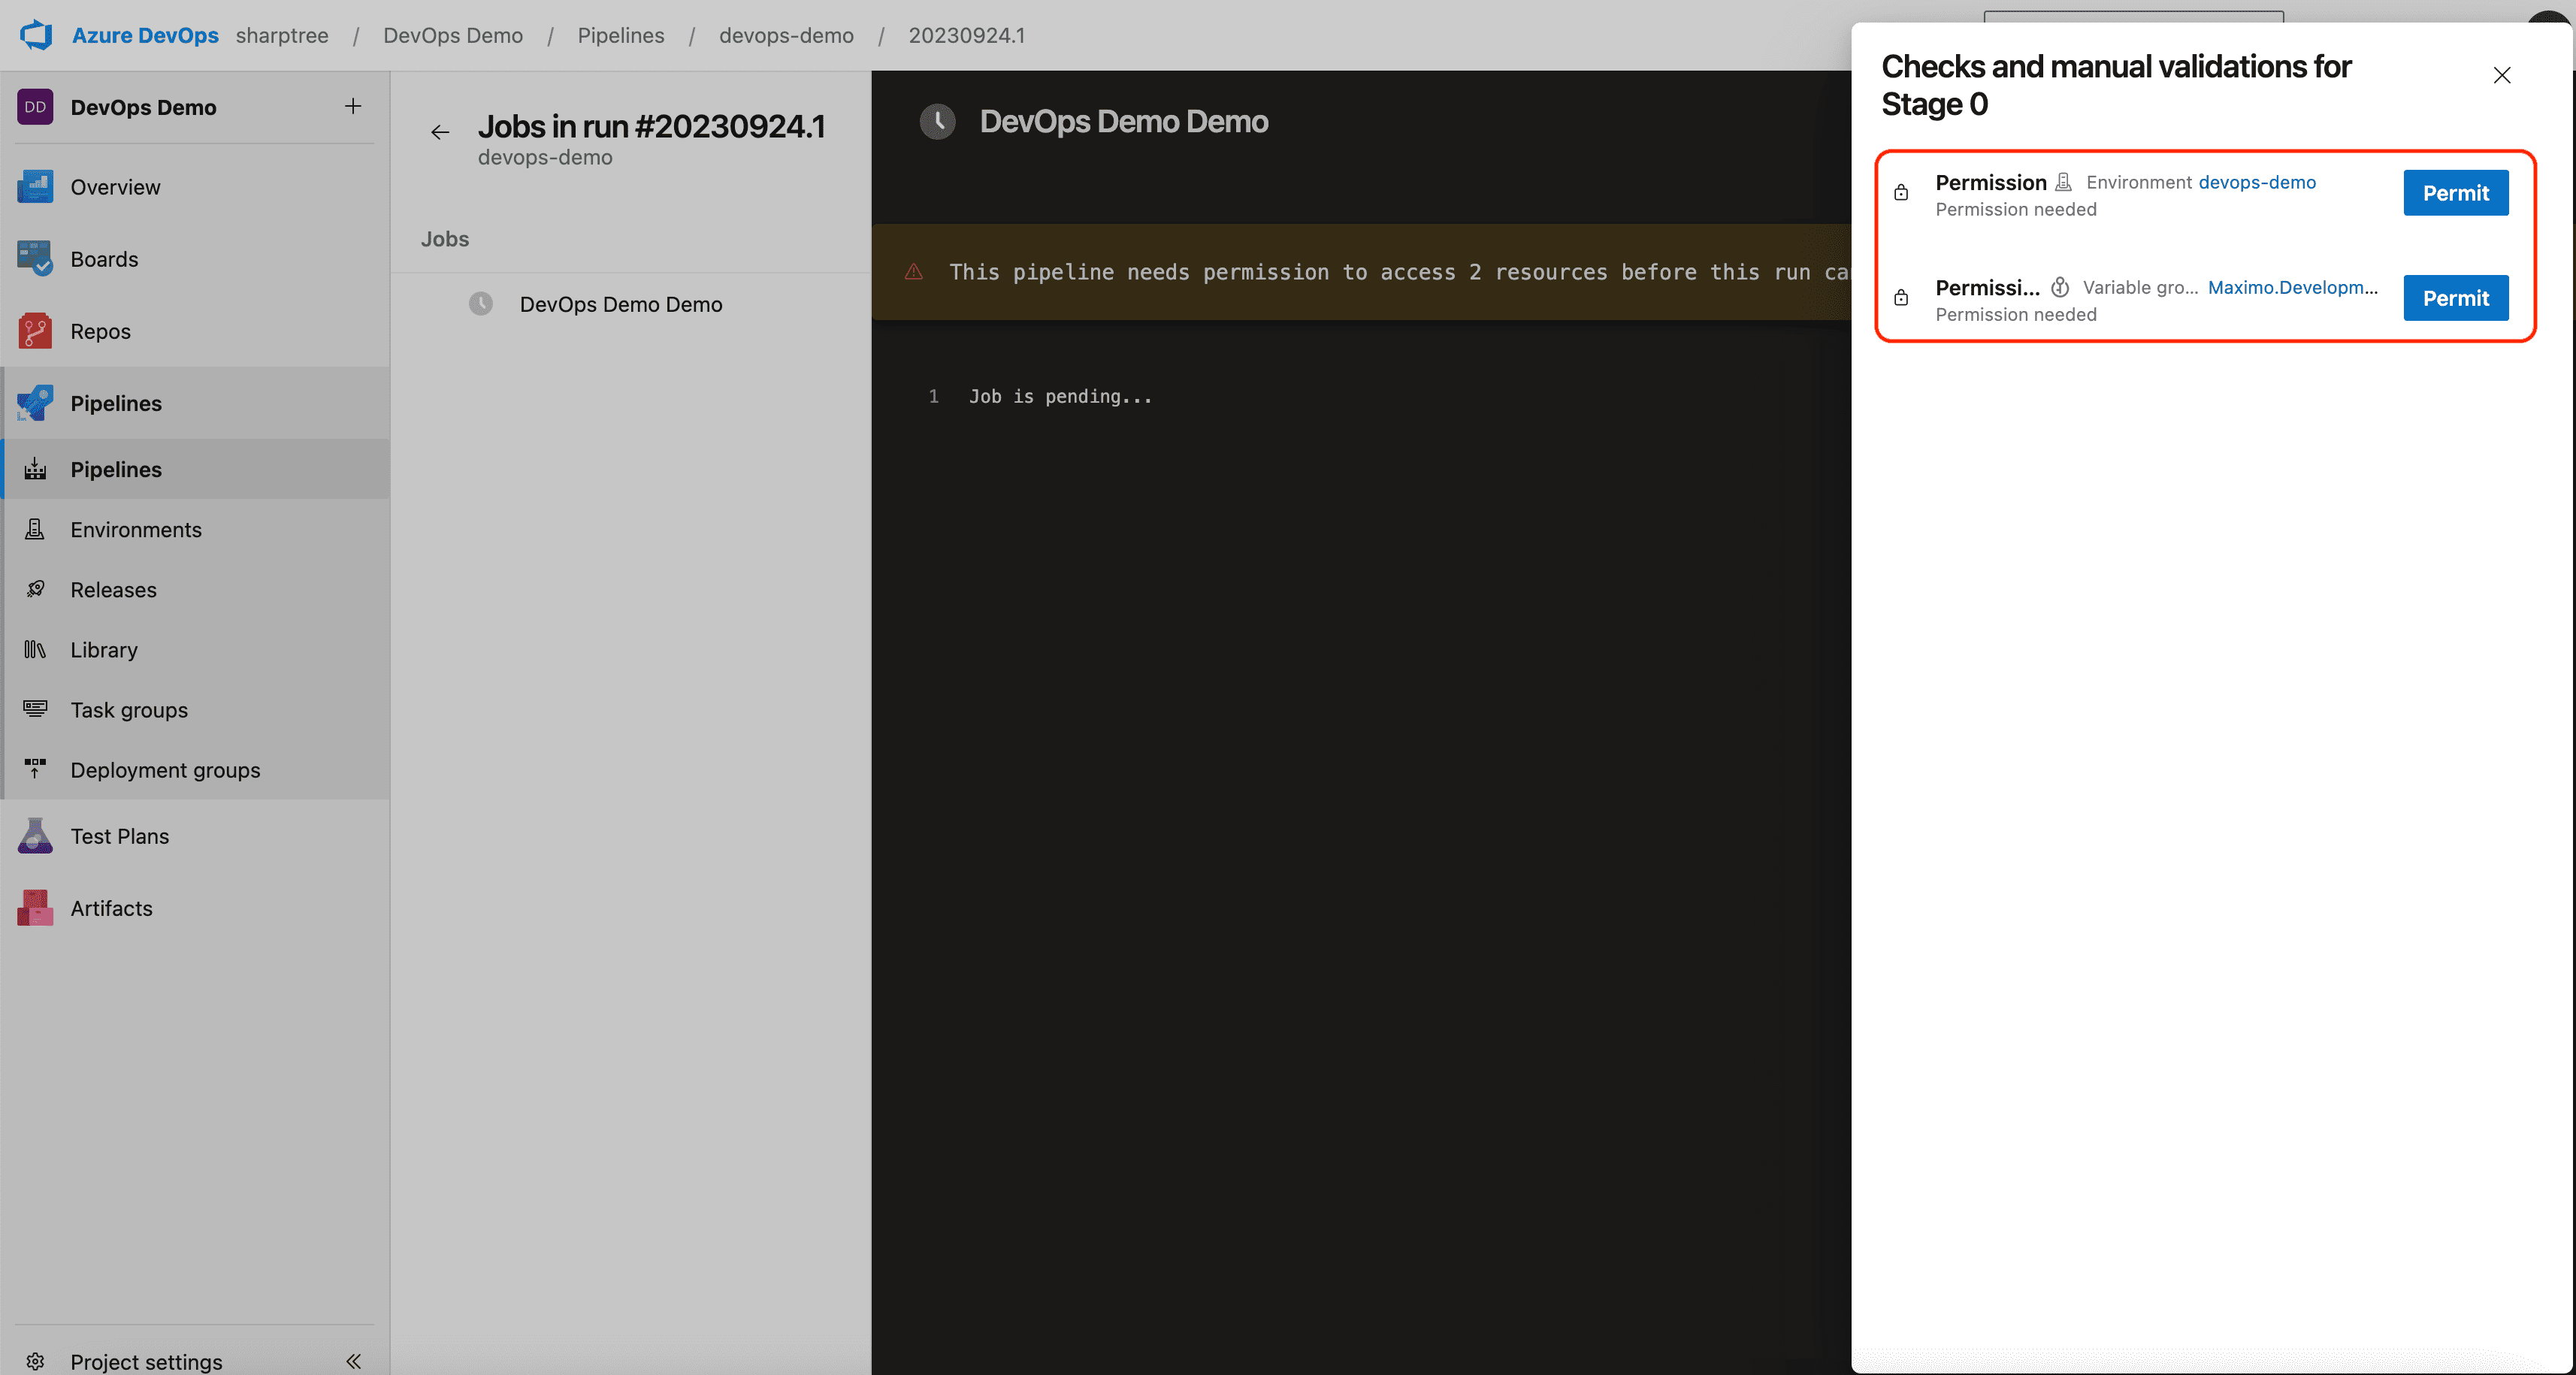
Task: Open the devops-demo environment link
Action: coord(2257,182)
